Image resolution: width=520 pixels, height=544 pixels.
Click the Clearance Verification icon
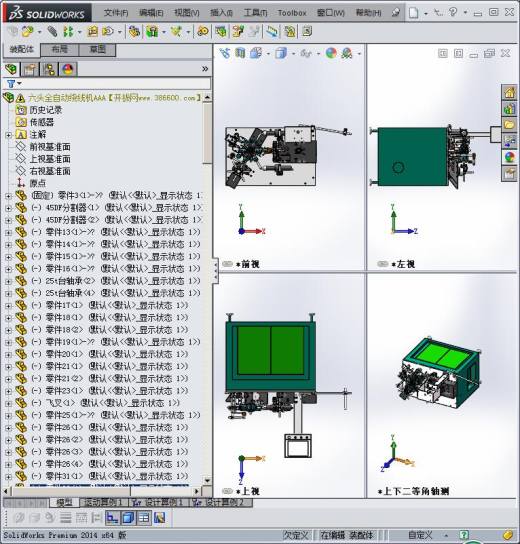pyautogui.click(x=290, y=32)
